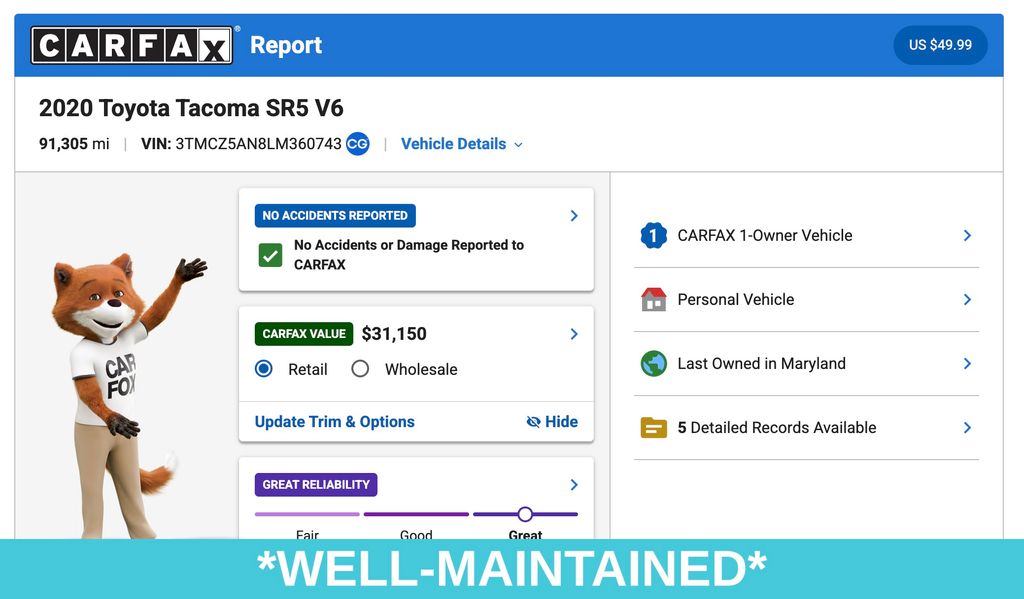
Task: Select the Wholesale radio button
Action: [360, 368]
